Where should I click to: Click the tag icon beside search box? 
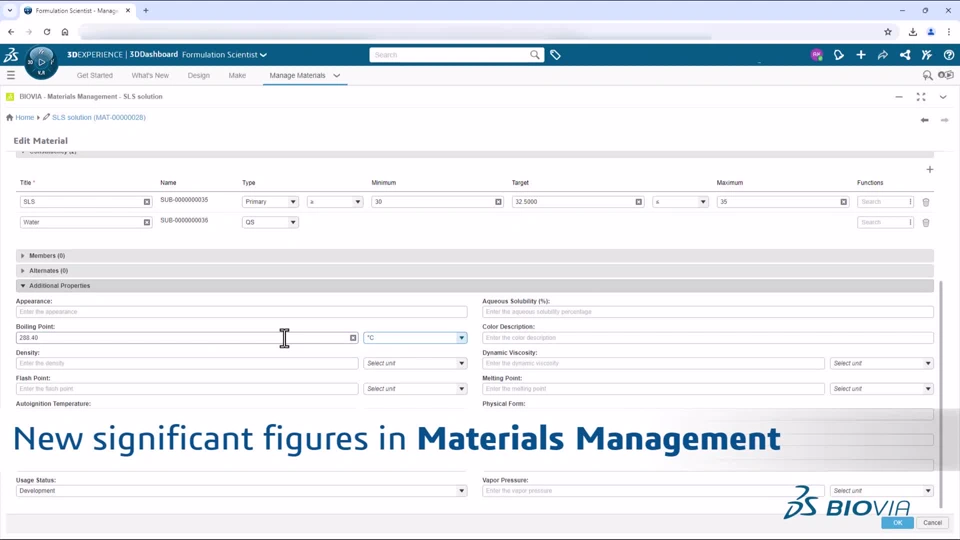click(555, 54)
